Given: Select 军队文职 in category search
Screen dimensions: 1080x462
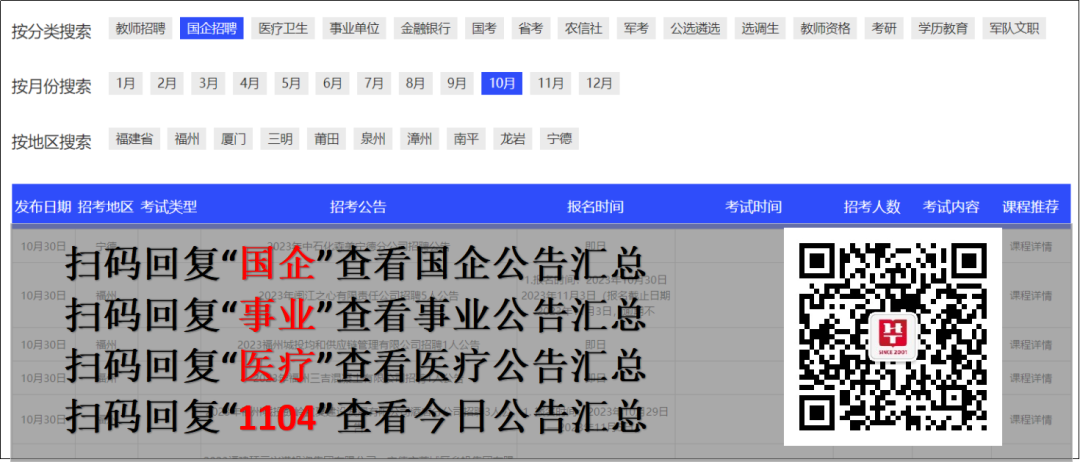Looking at the screenshot, I should pos(1014,28).
